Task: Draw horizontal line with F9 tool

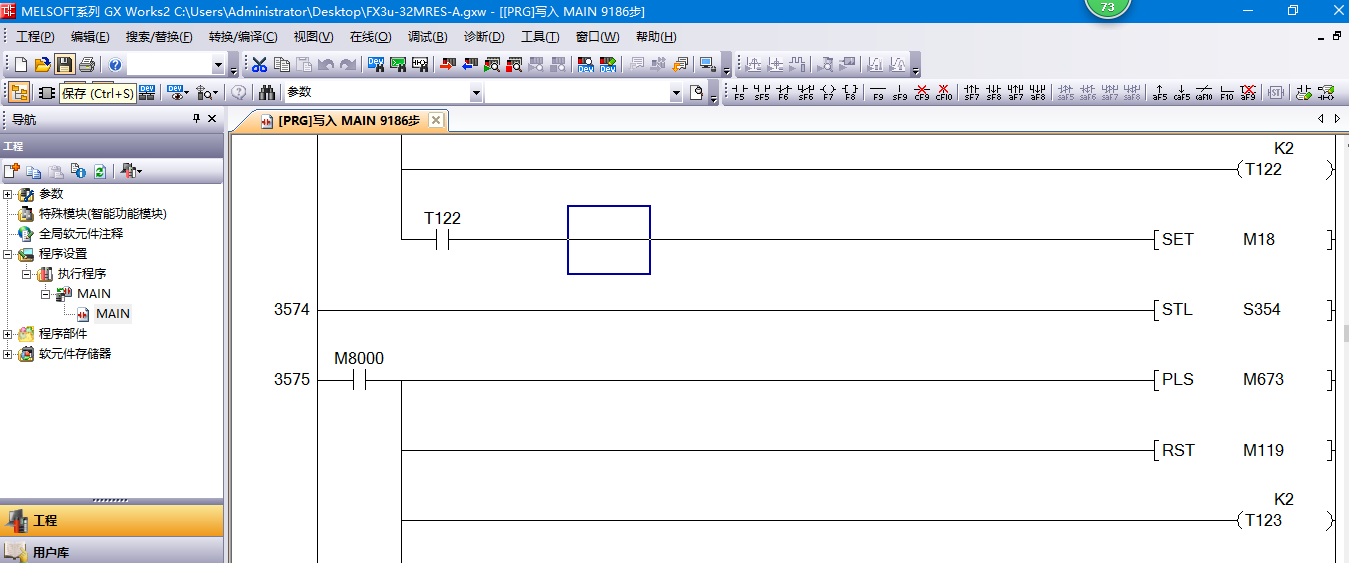Action: click(x=878, y=93)
